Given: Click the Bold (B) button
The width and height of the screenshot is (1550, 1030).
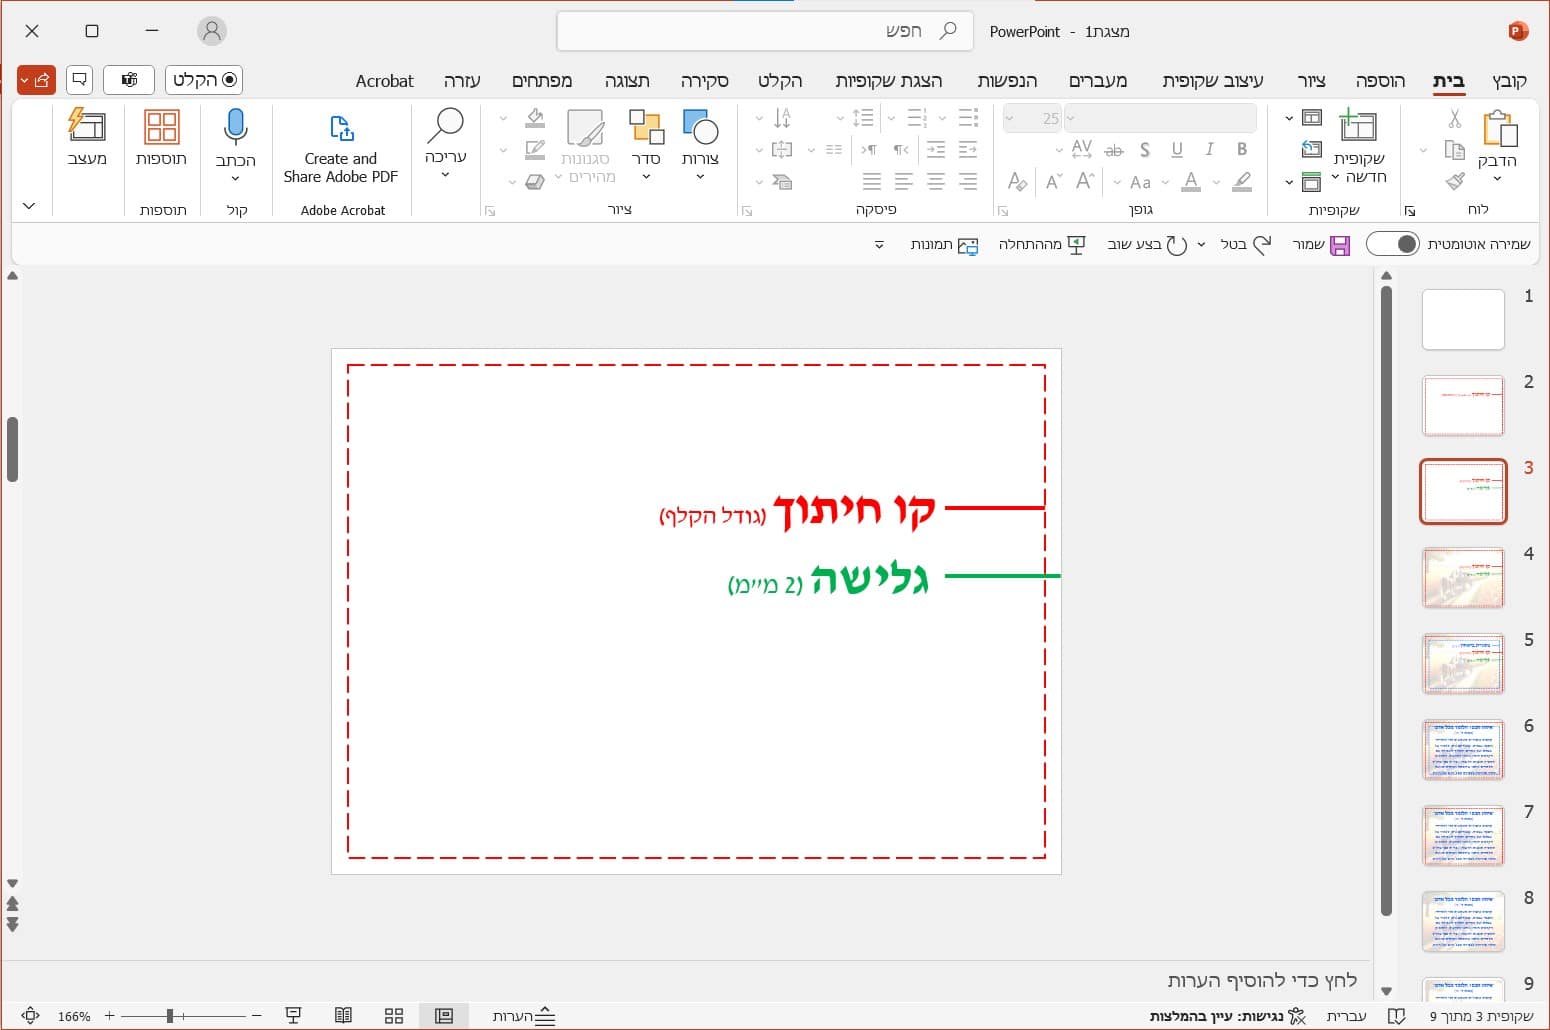Looking at the screenshot, I should [1241, 149].
